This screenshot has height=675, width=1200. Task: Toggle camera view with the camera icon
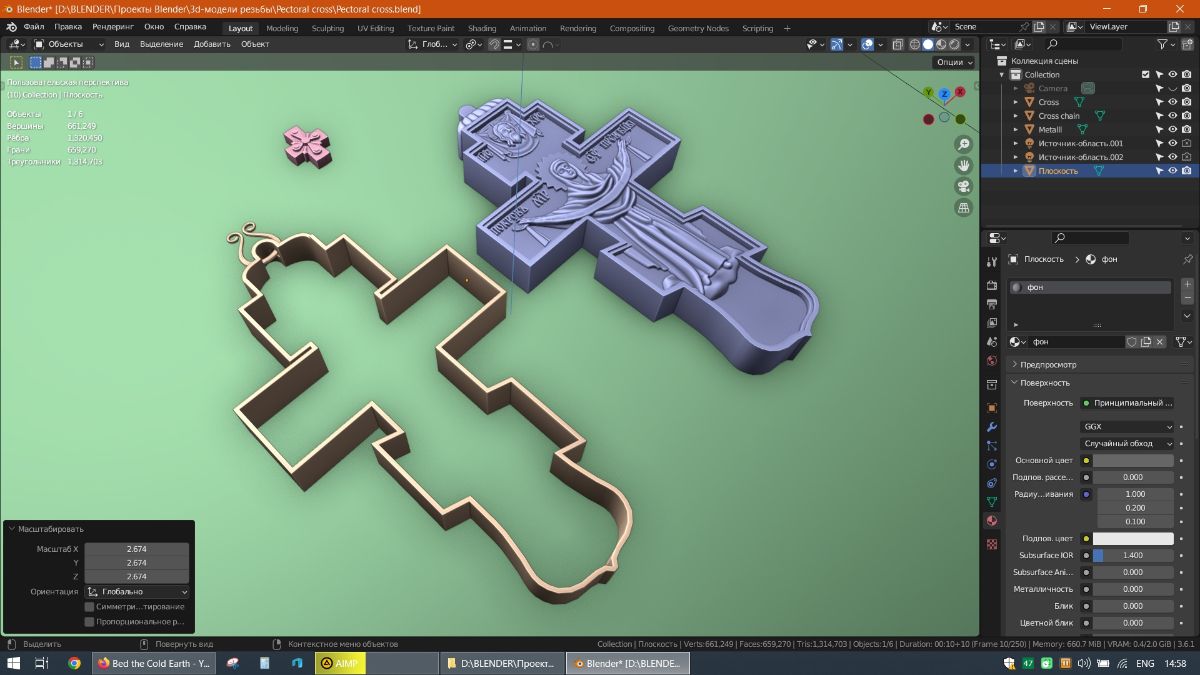(964, 186)
